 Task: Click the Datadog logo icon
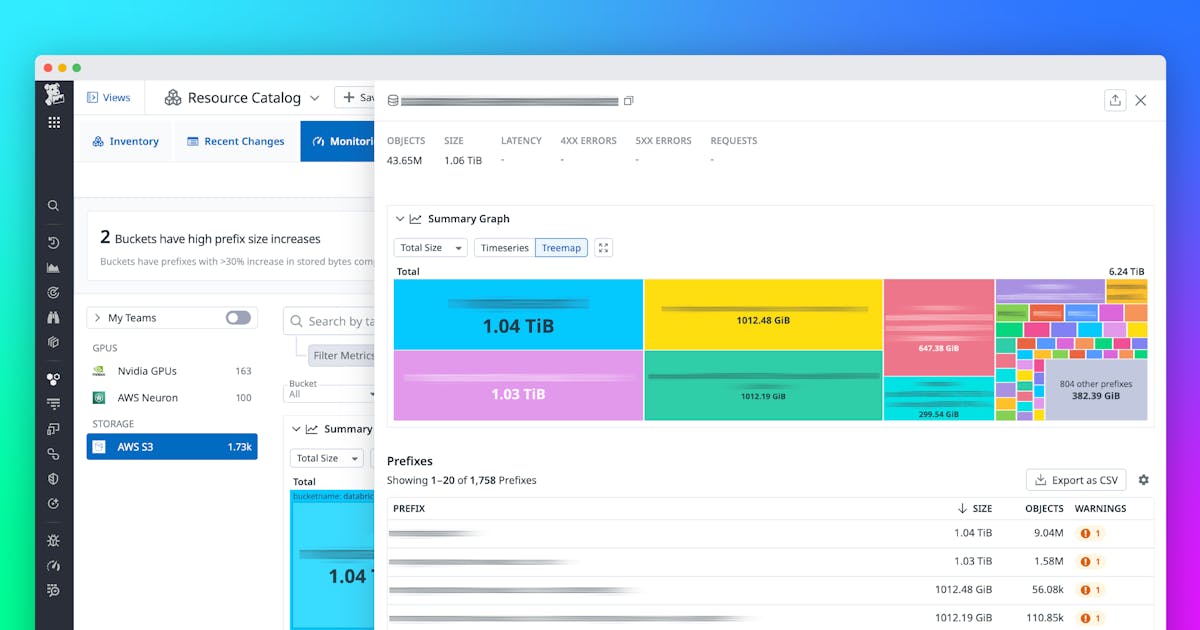click(x=54, y=96)
